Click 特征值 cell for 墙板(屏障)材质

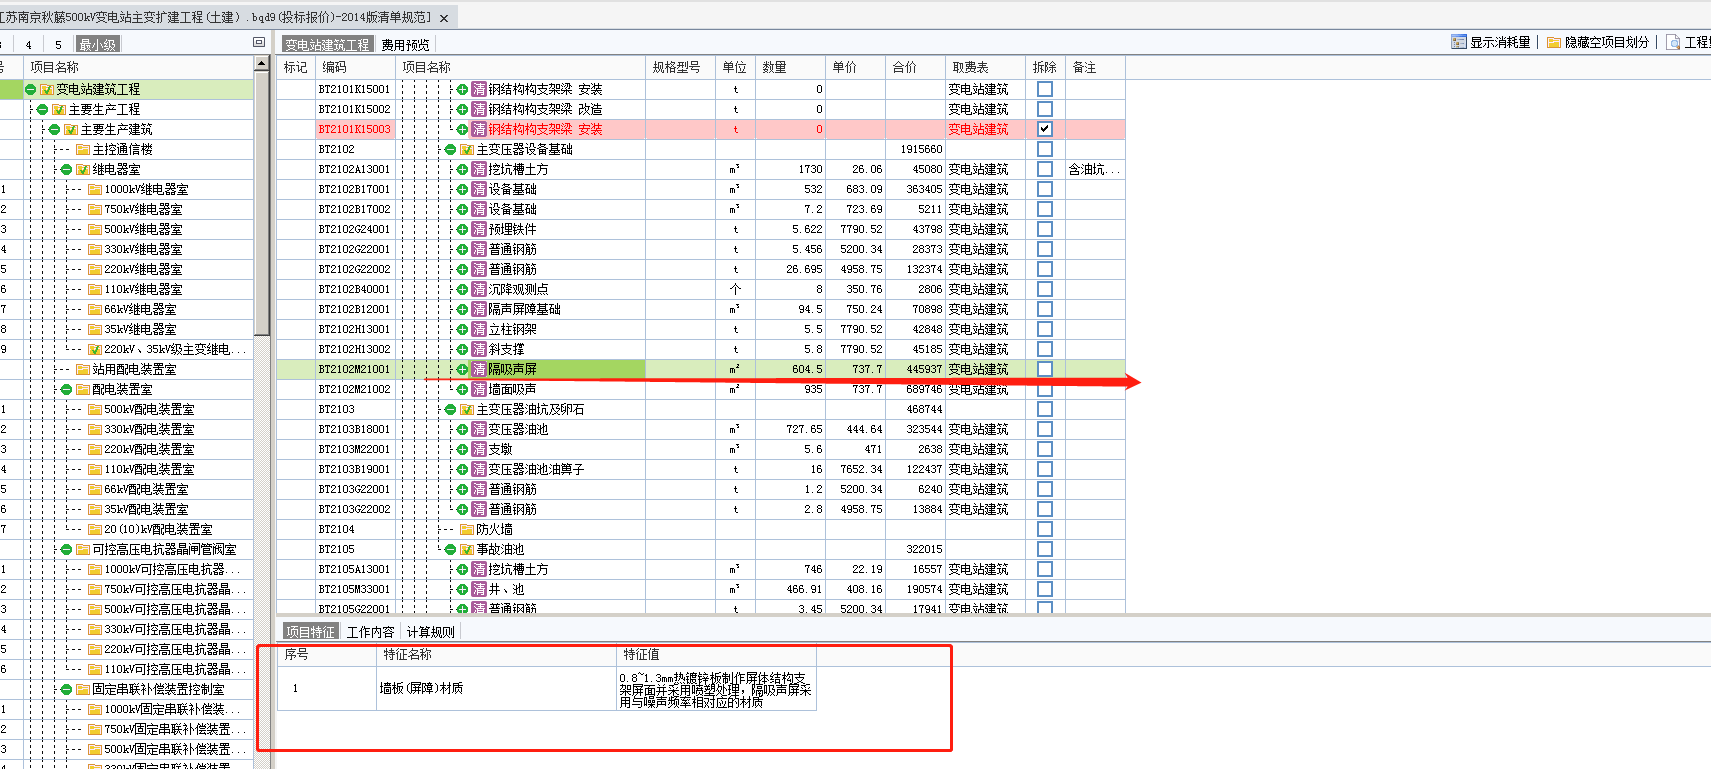tap(716, 689)
